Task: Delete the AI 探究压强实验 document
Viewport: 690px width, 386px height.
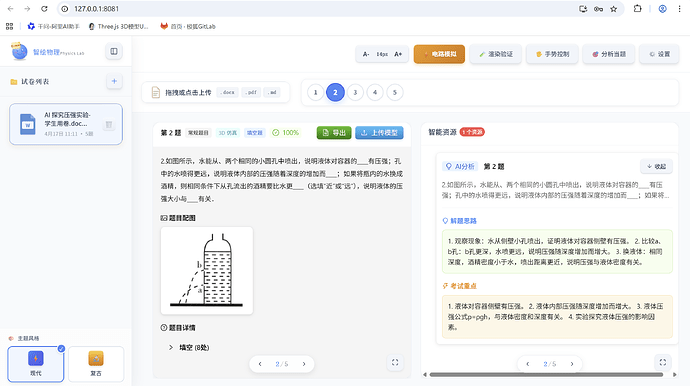Action: (109, 125)
